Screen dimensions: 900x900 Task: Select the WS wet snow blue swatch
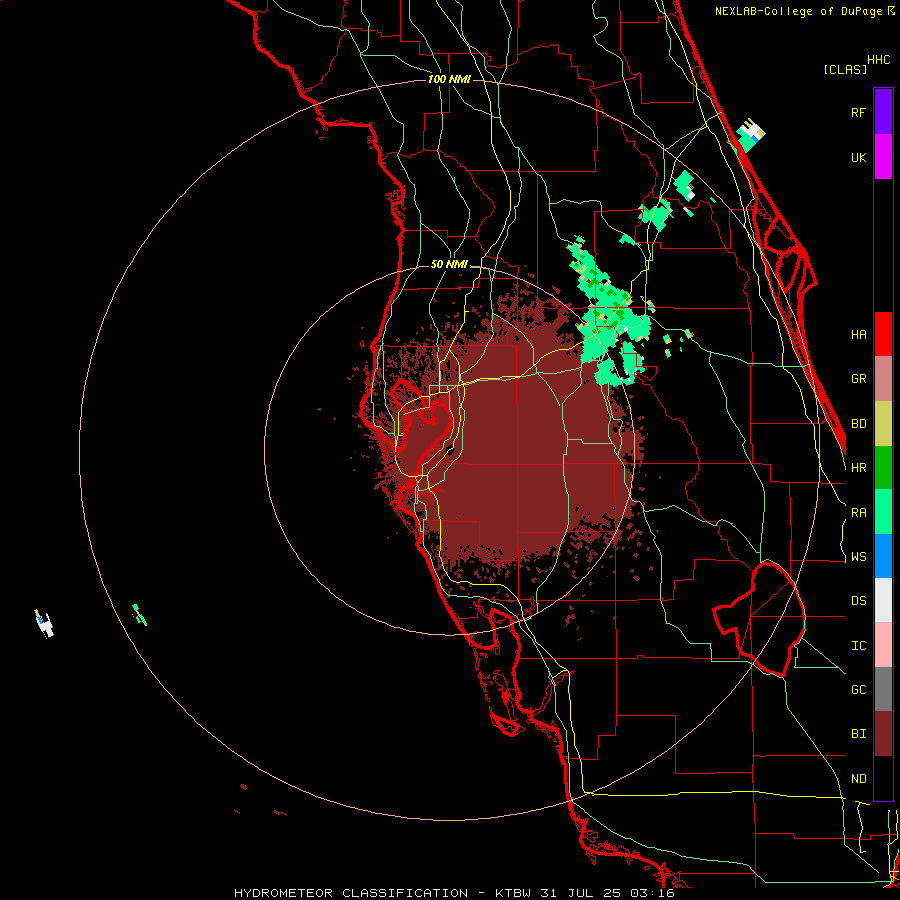coord(883,556)
